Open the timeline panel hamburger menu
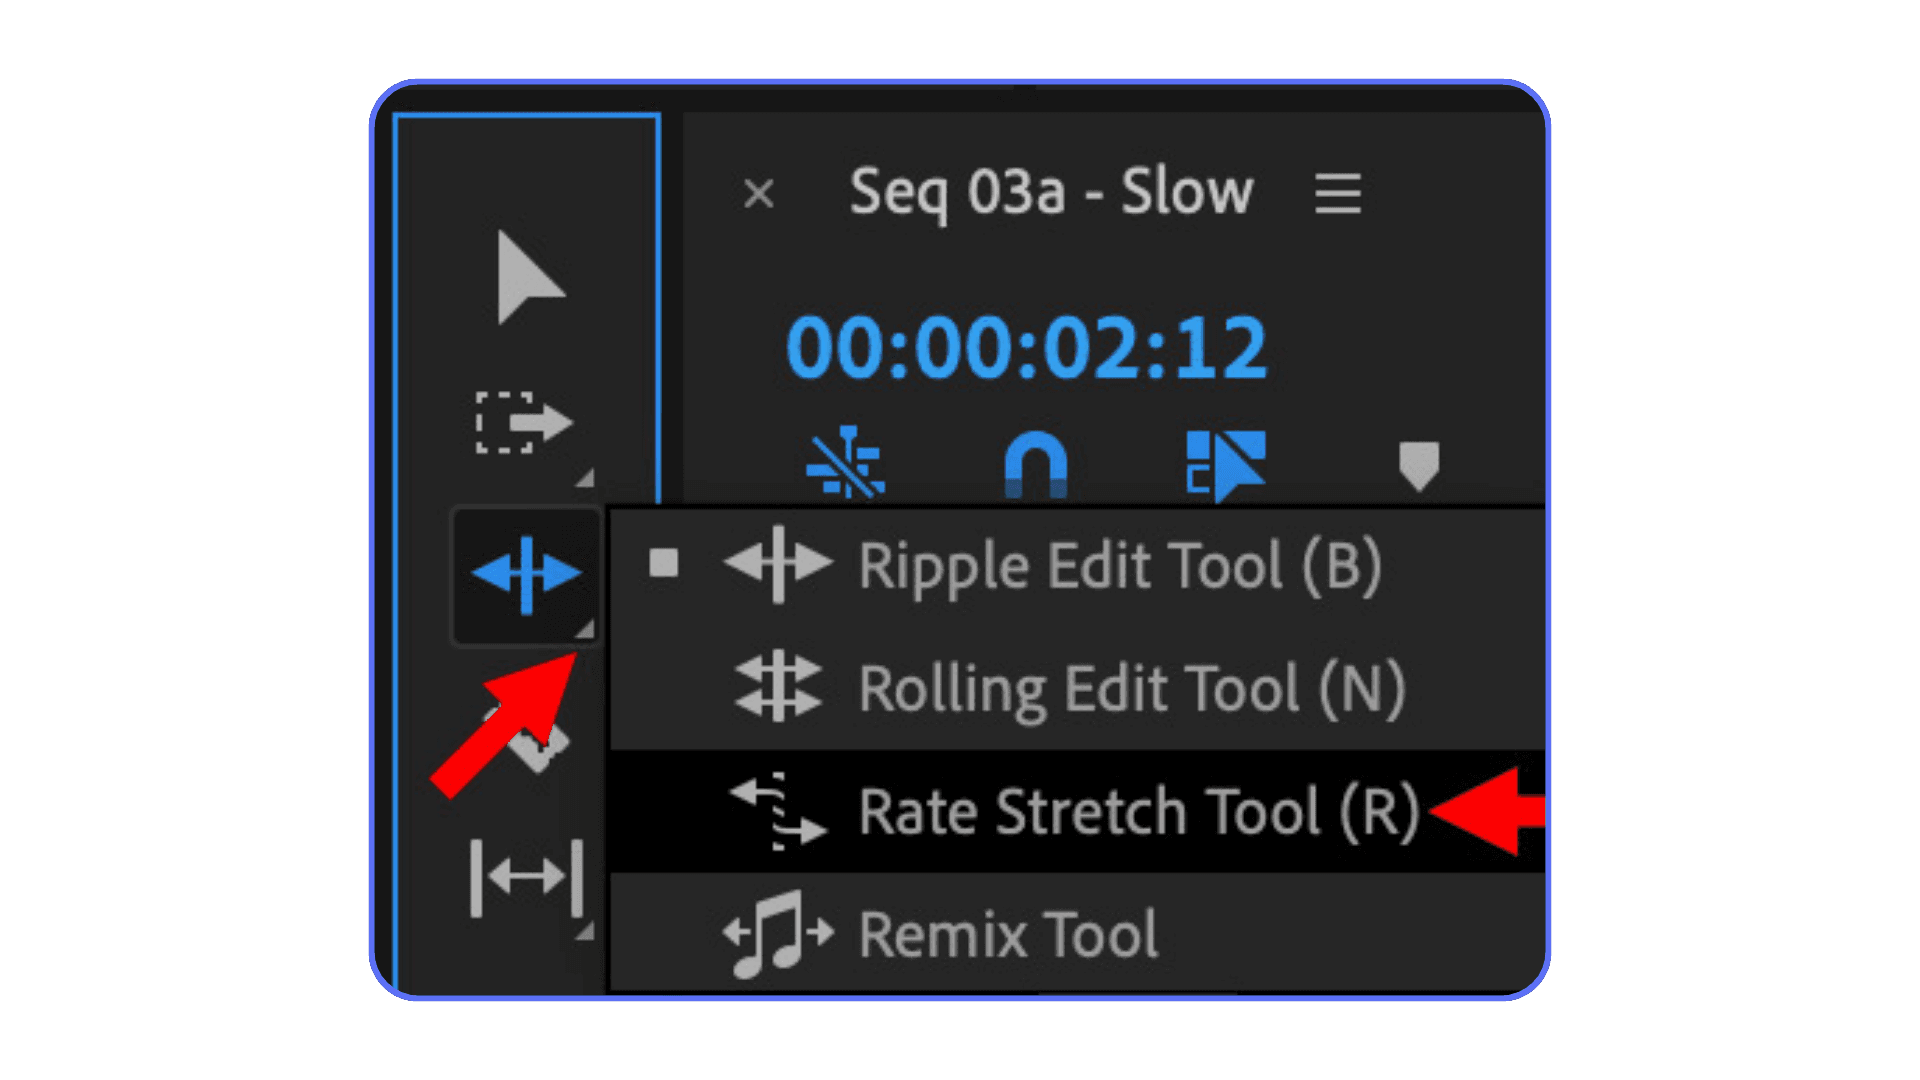 pos(1338,193)
